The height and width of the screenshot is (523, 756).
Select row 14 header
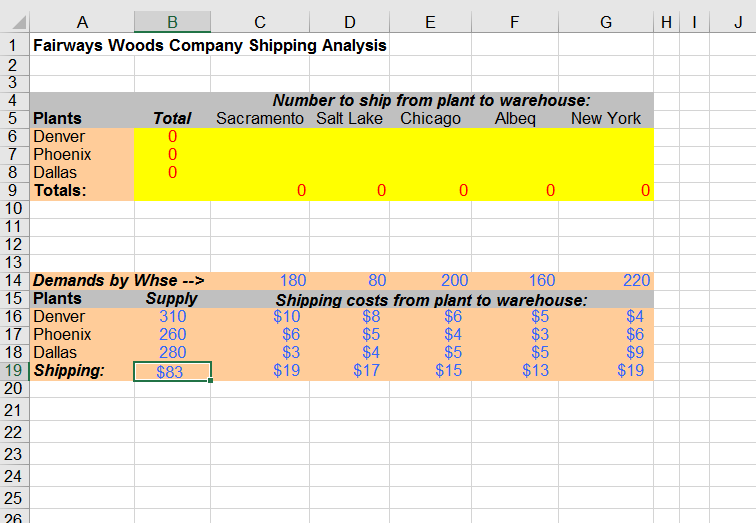coord(14,281)
